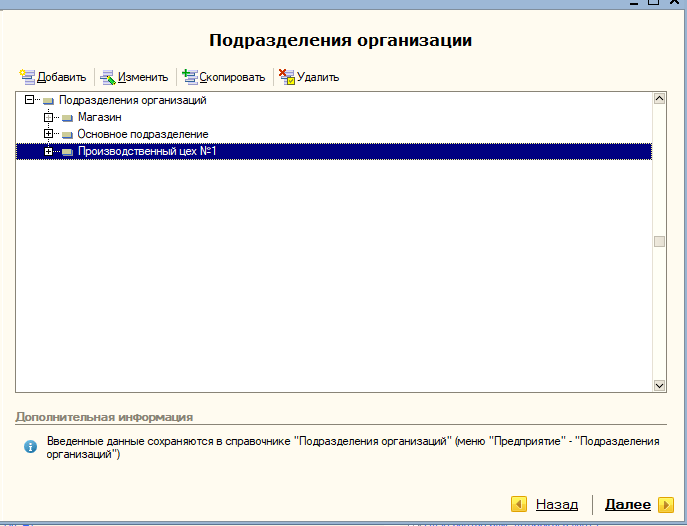Click the yellow right arrow icon near Далее
This screenshot has height=526, width=687.
[666, 505]
